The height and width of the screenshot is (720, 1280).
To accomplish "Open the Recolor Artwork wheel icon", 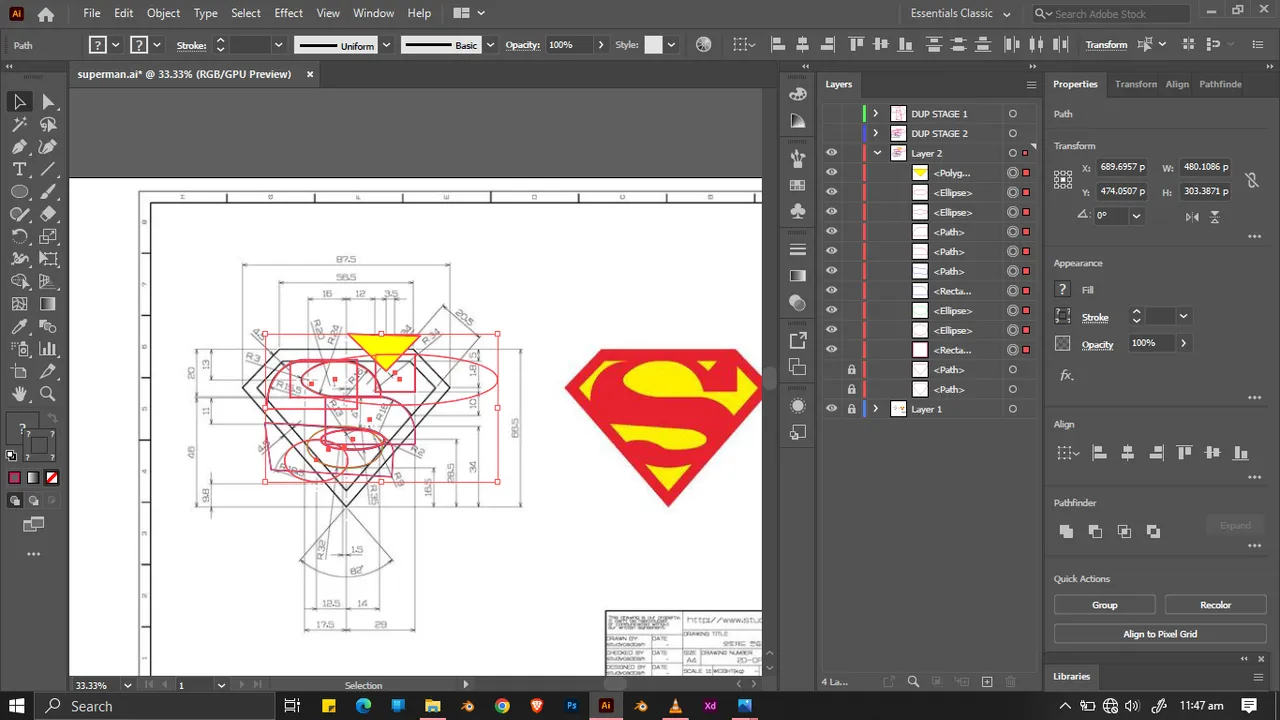I will pos(703,45).
